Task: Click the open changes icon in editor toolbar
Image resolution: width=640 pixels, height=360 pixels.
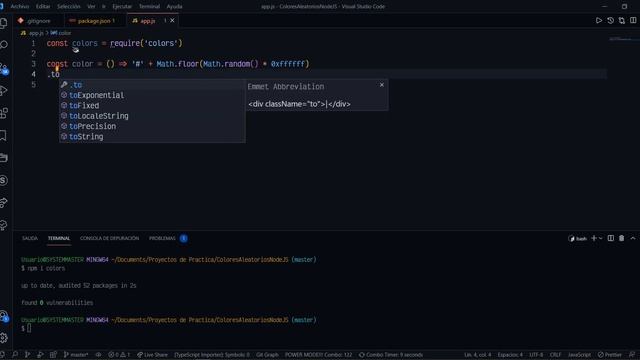Action: coord(622,20)
